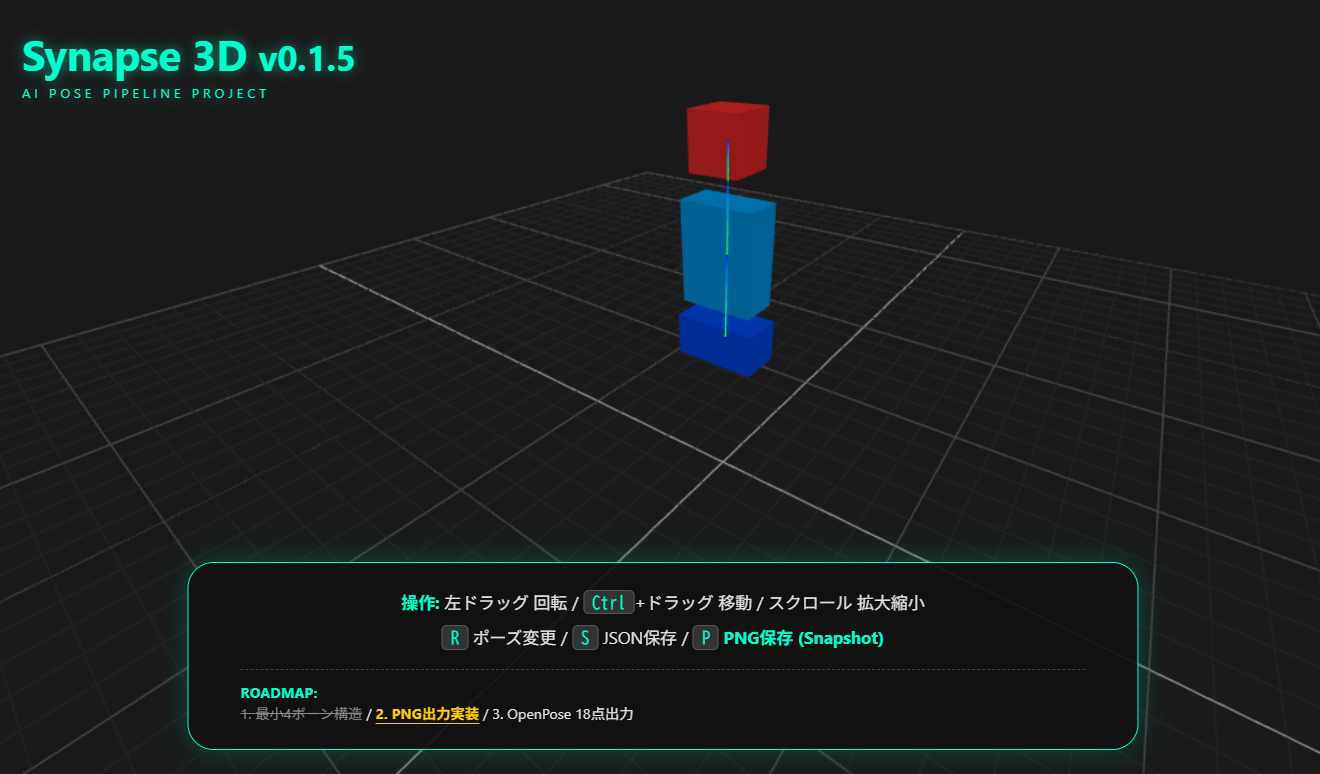Click the JSON保存 text
1320x774 pixels.
tap(640, 638)
